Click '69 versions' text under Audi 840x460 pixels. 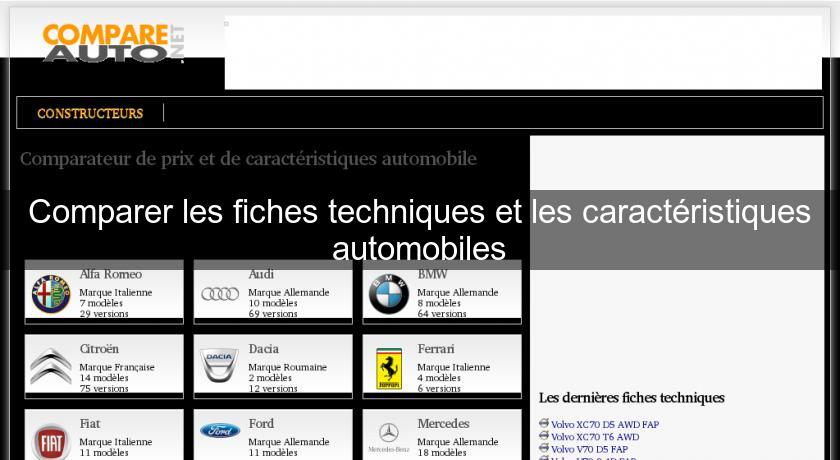pyautogui.click(x=273, y=314)
